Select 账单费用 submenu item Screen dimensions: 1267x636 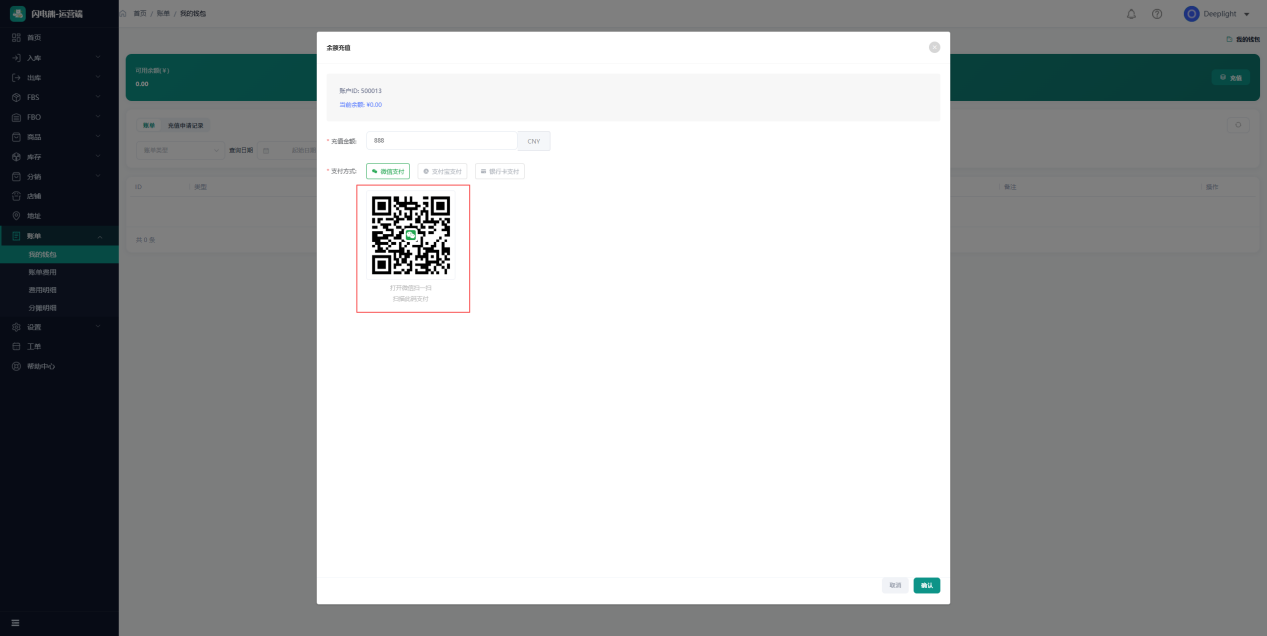click(59, 272)
